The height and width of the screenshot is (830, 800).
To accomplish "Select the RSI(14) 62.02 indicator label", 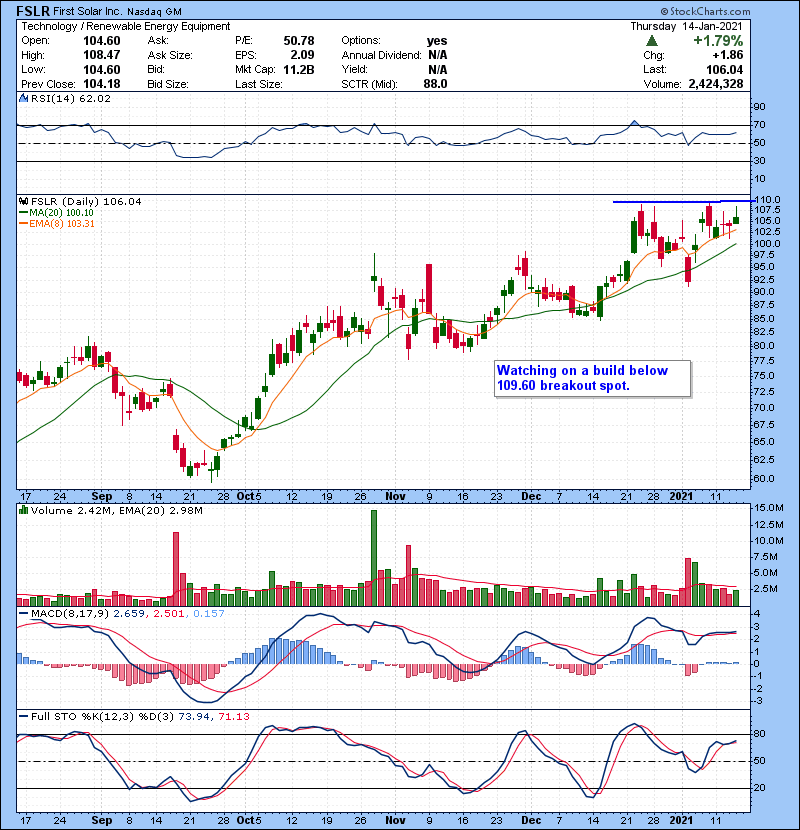I will pos(71,98).
